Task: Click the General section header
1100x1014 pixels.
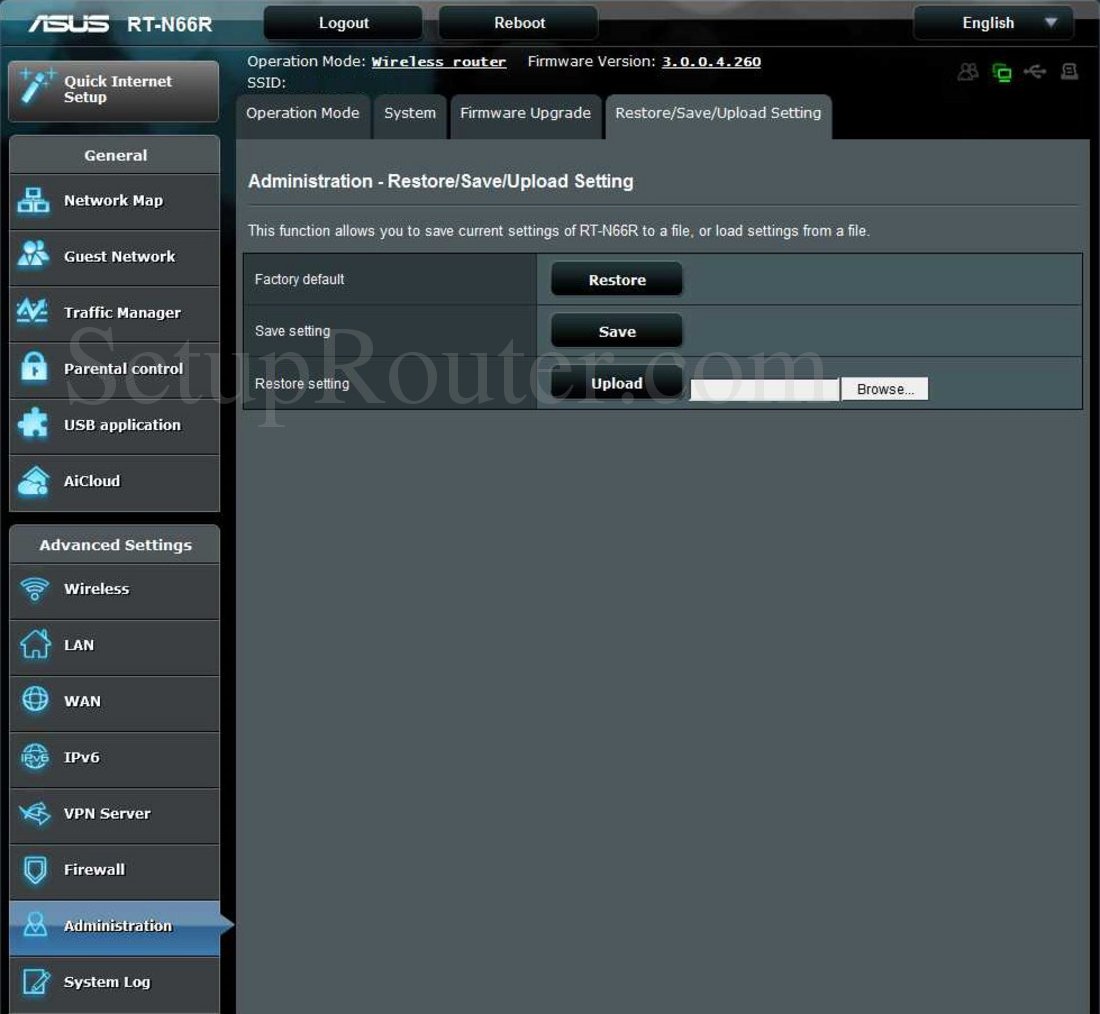Action: [x=115, y=155]
